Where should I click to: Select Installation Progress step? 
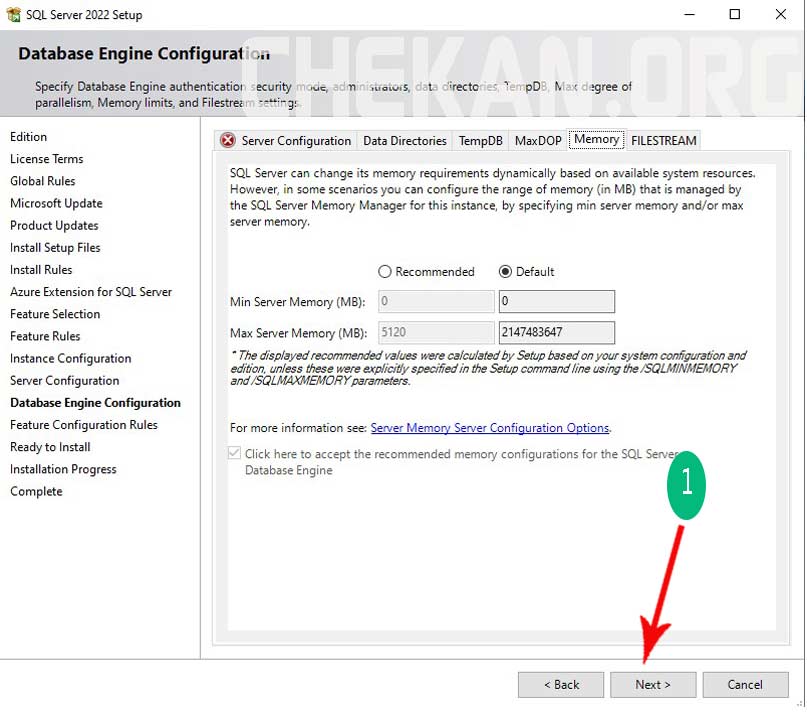(x=63, y=468)
